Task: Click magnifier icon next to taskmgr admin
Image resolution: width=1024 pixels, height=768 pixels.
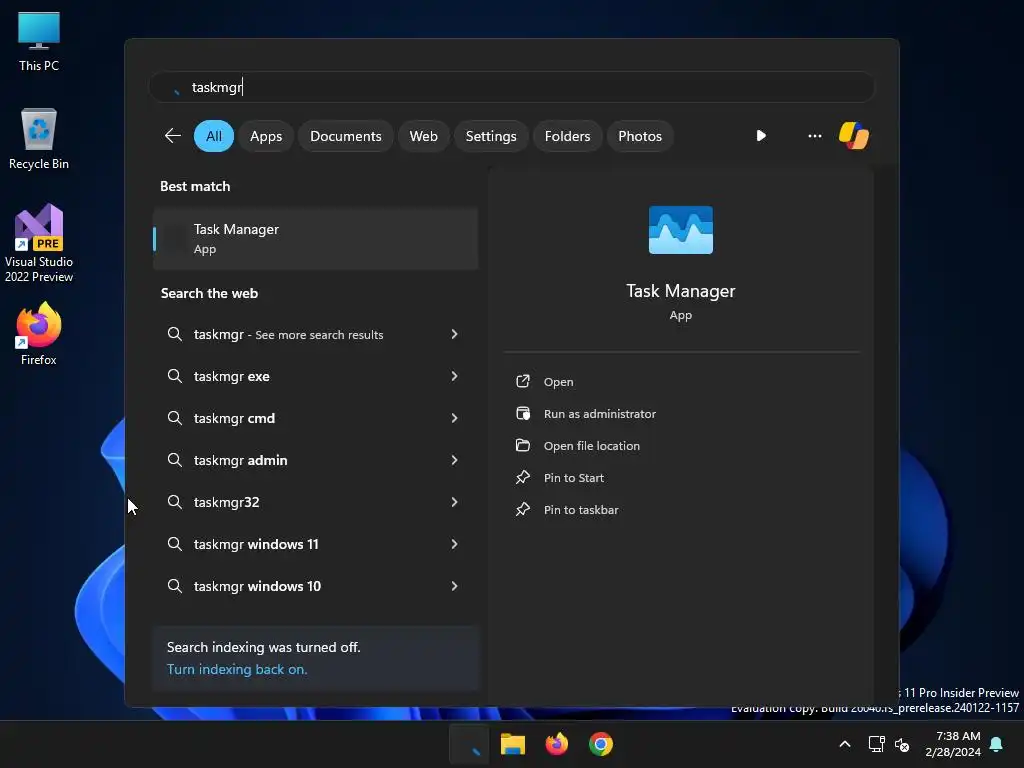Action: click(174, 460)
